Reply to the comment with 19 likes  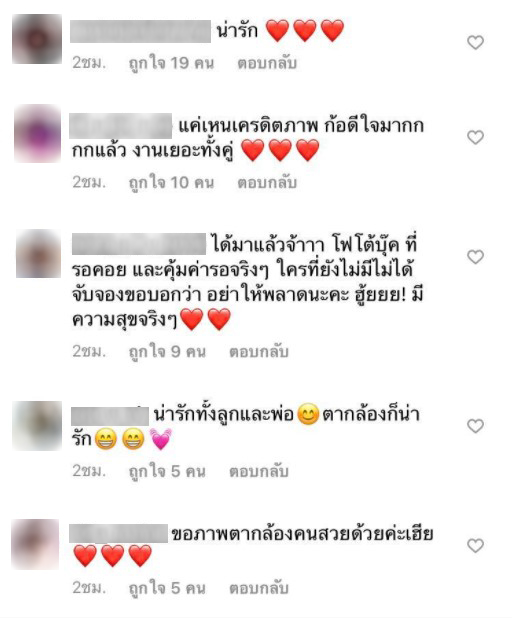click(267, 63)
